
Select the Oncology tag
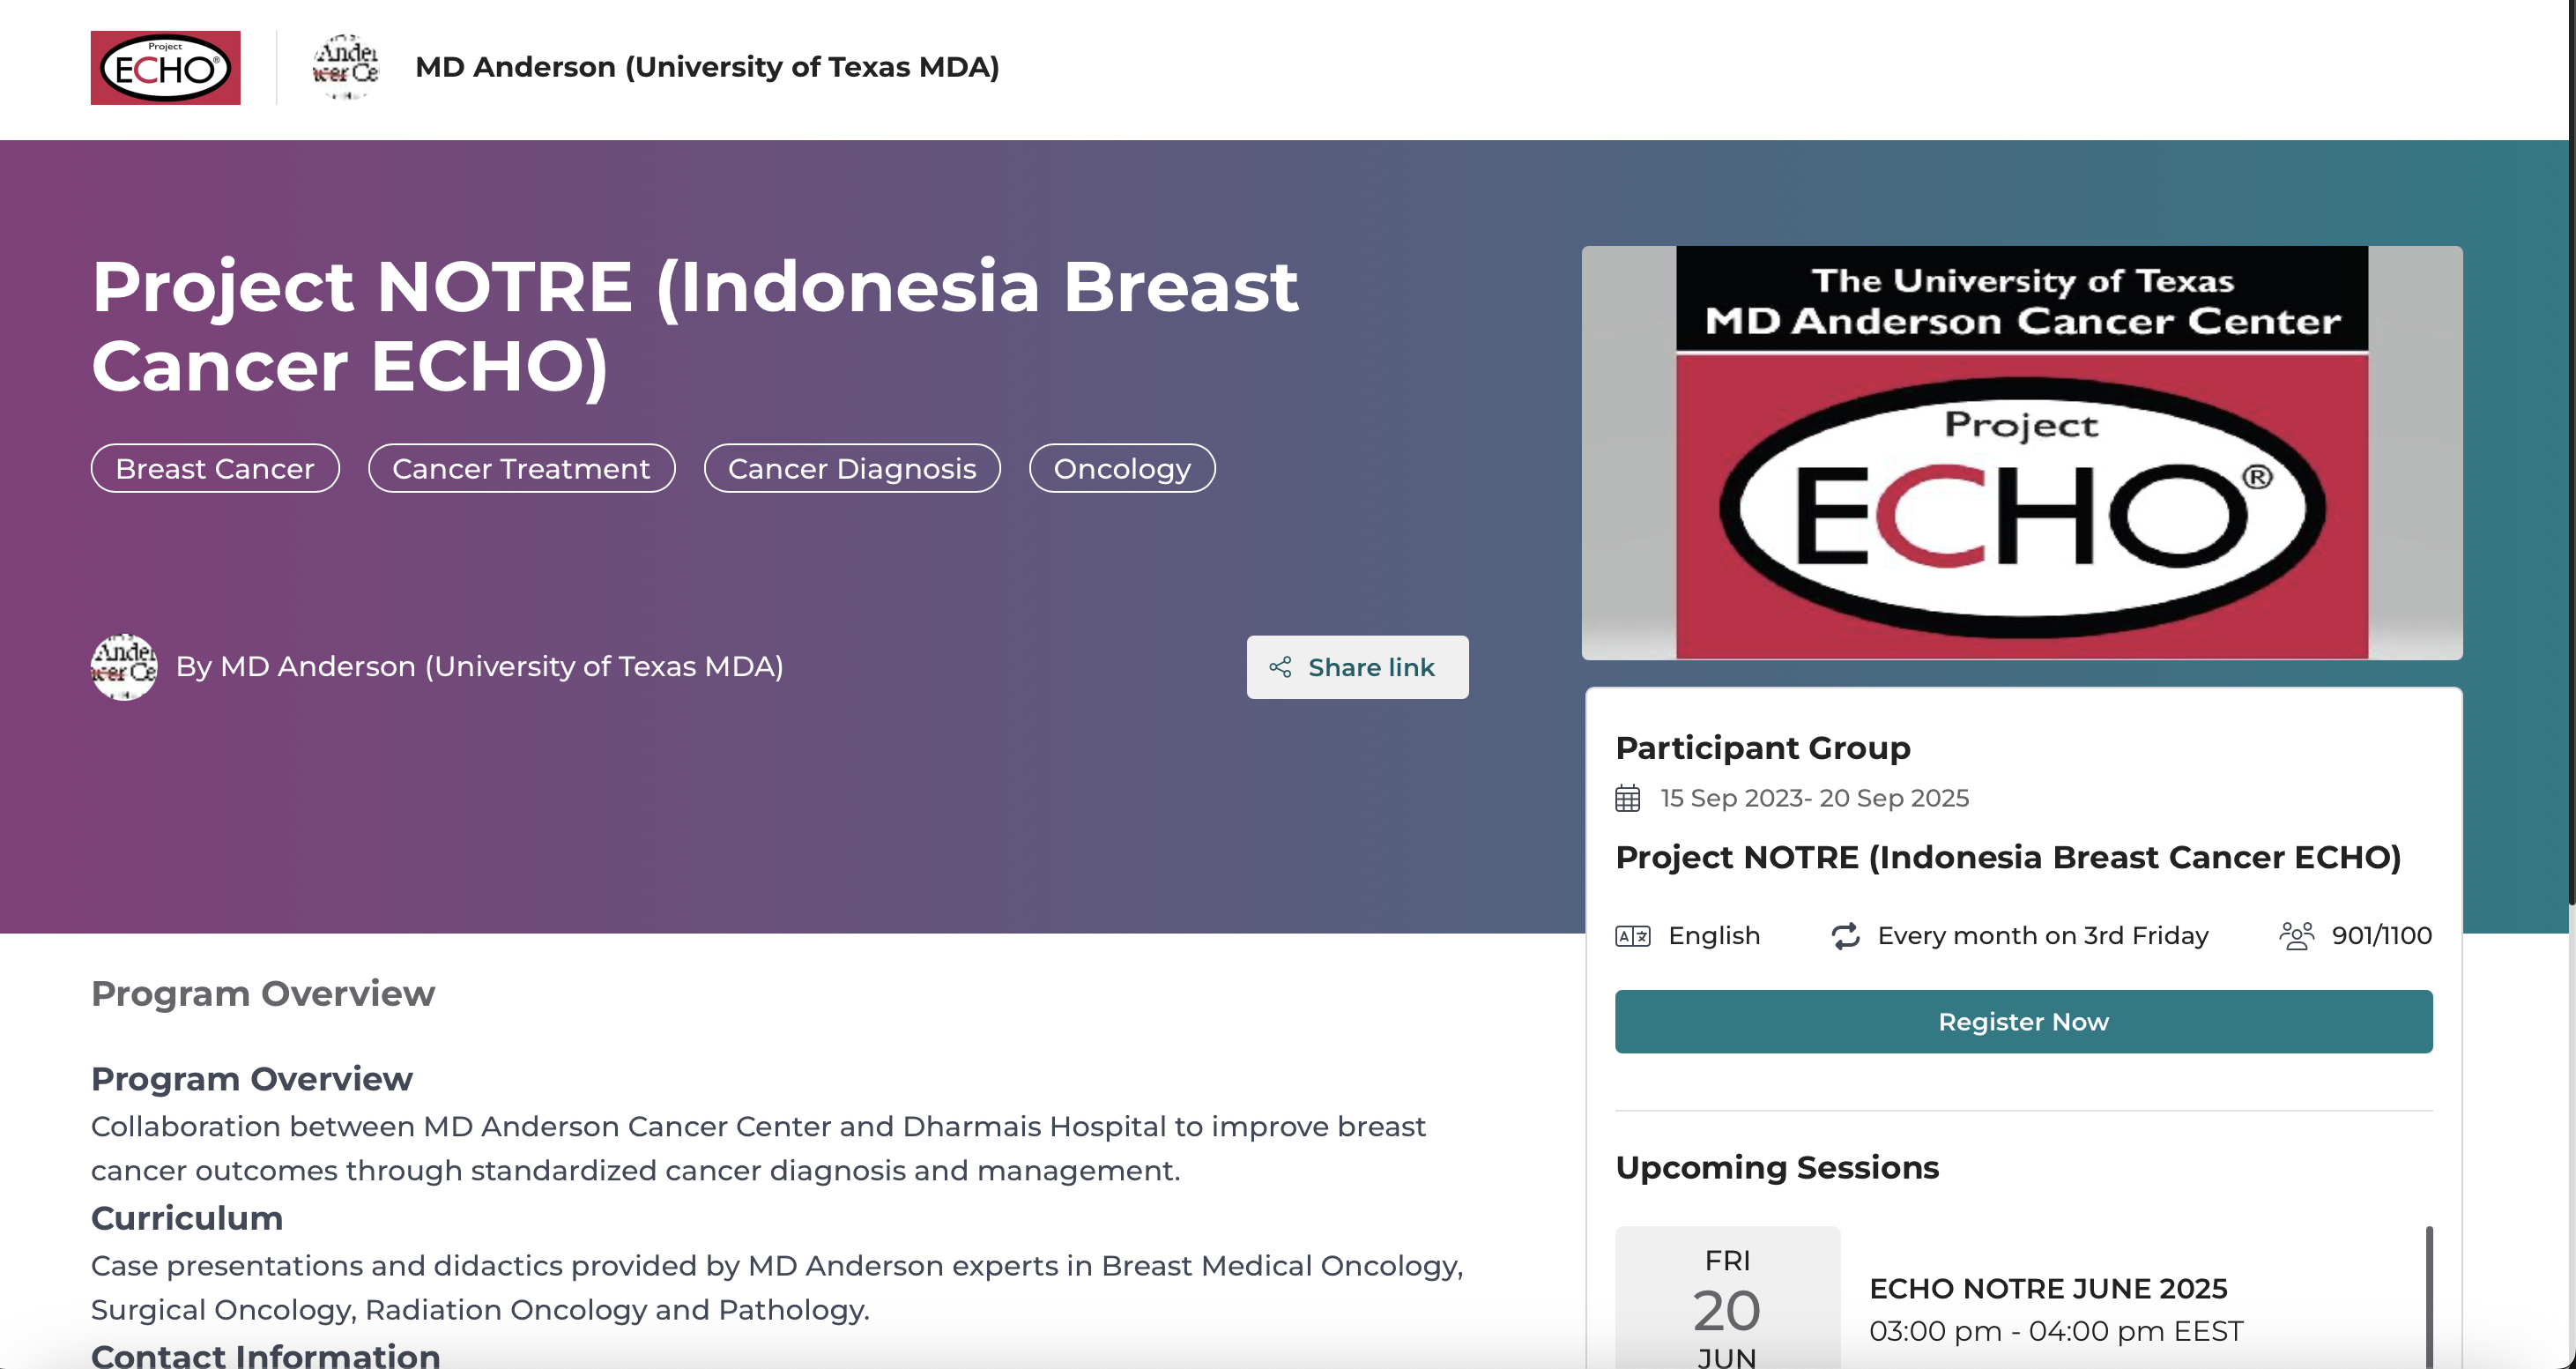1122,468
